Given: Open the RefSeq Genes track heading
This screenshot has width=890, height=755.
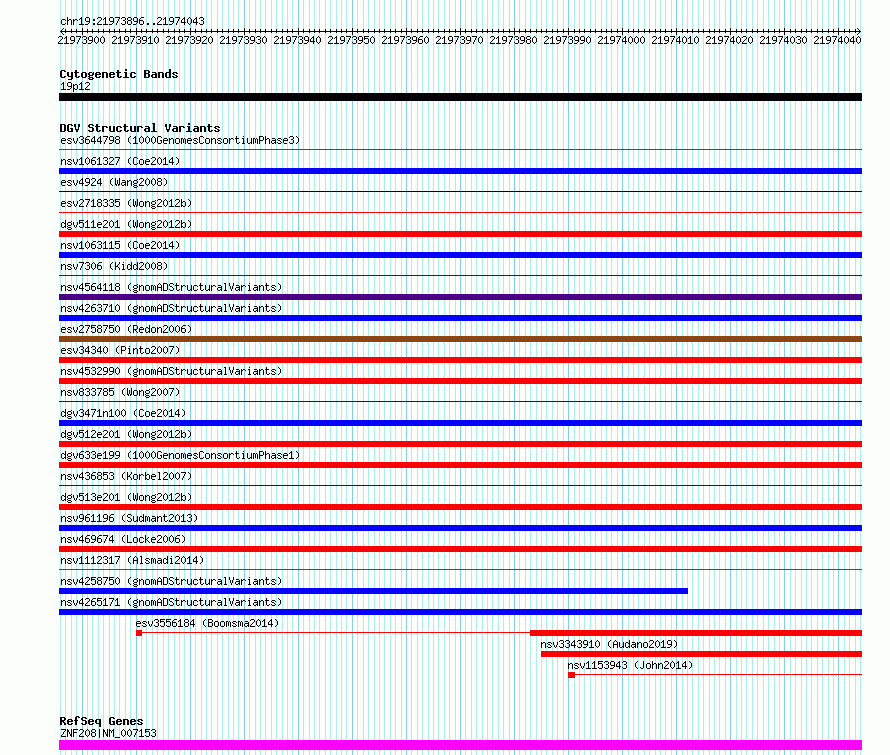Looking at the screenshot, I should tap(101, 721).
